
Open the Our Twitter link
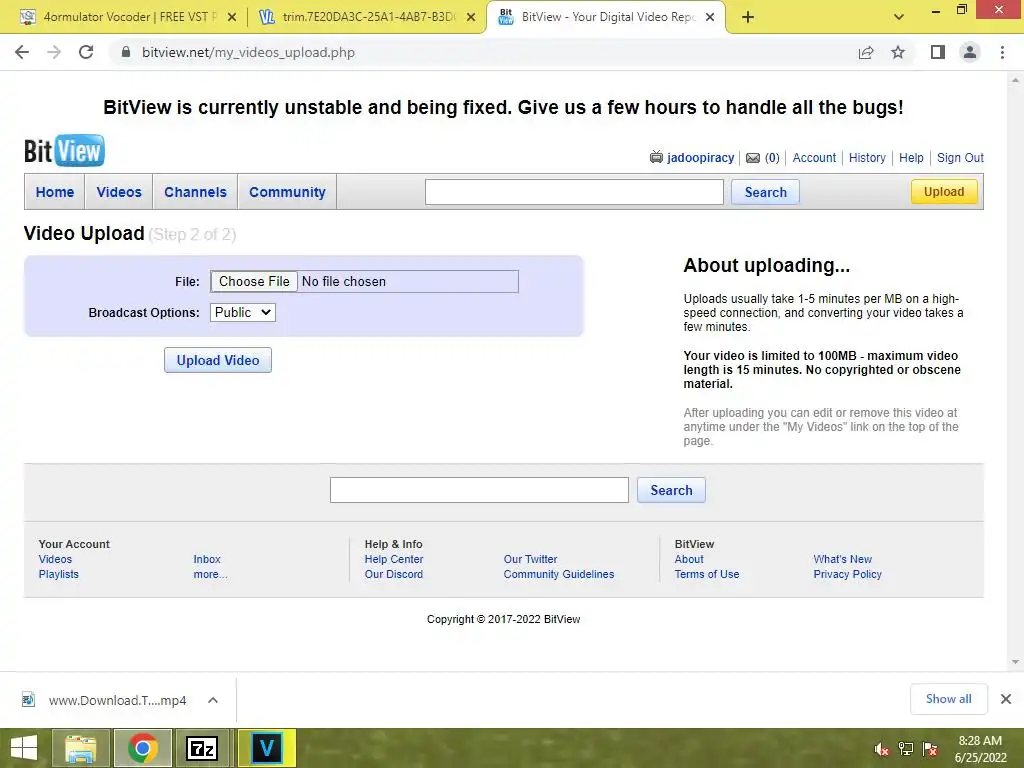(530, 559)
